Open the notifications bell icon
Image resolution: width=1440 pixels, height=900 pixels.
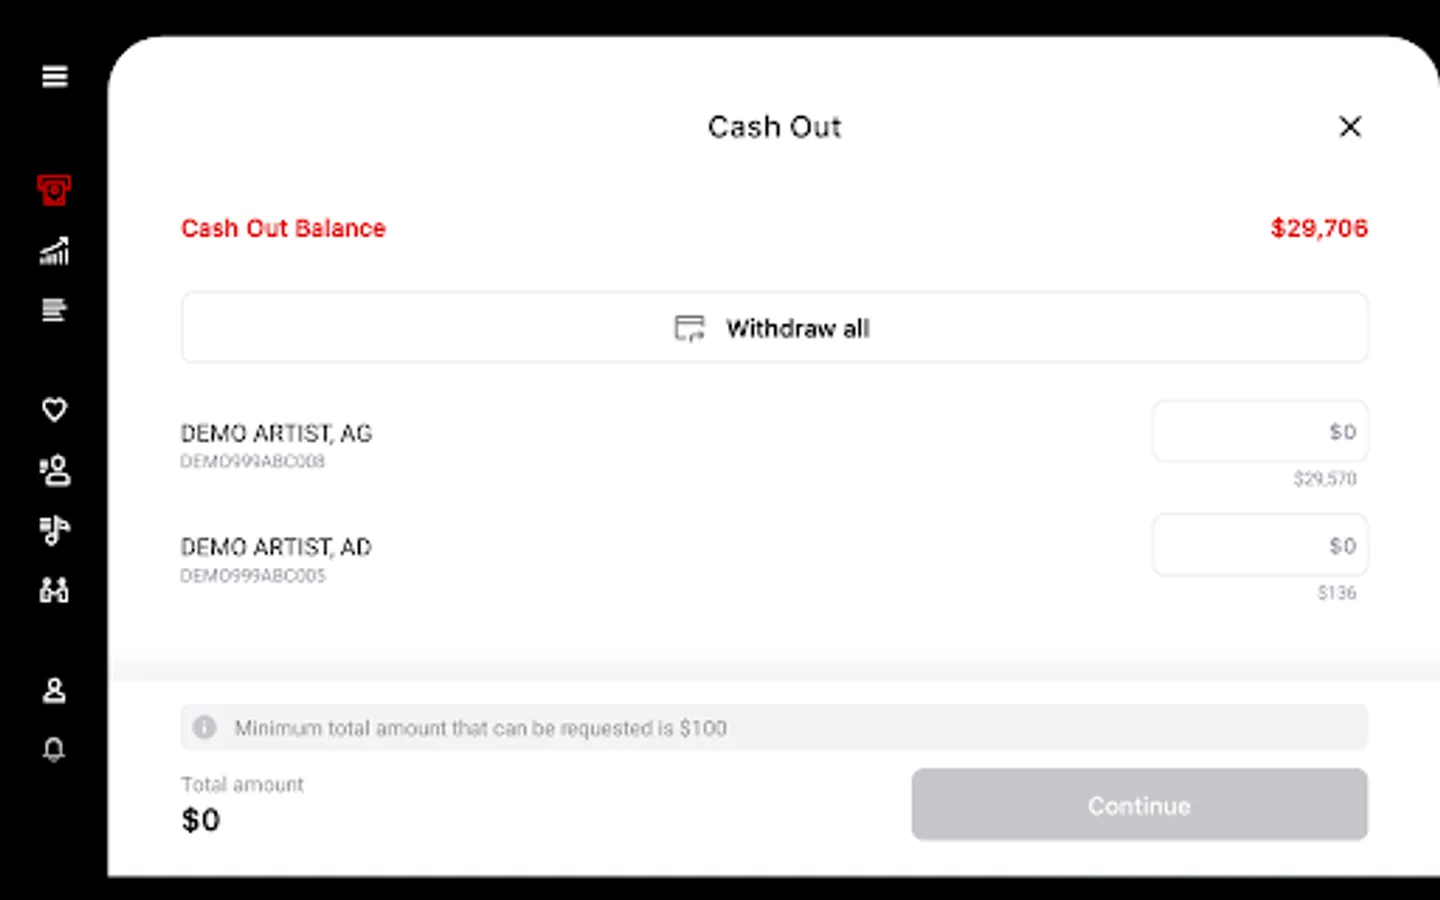pyautogui.click(x=54, y=750)
